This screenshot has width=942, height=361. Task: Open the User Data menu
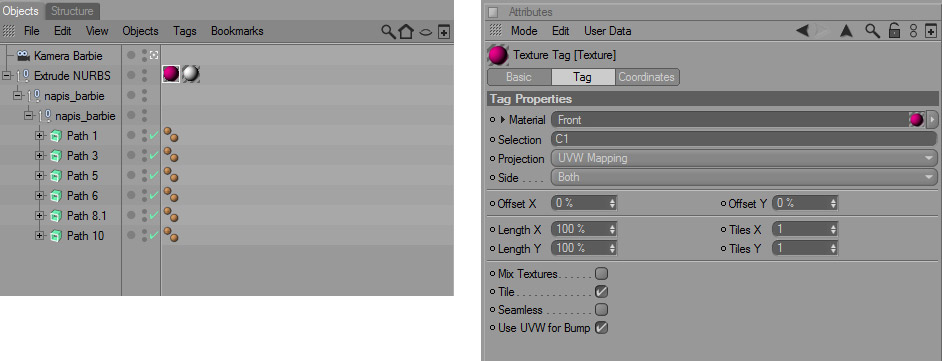(607, 31)
